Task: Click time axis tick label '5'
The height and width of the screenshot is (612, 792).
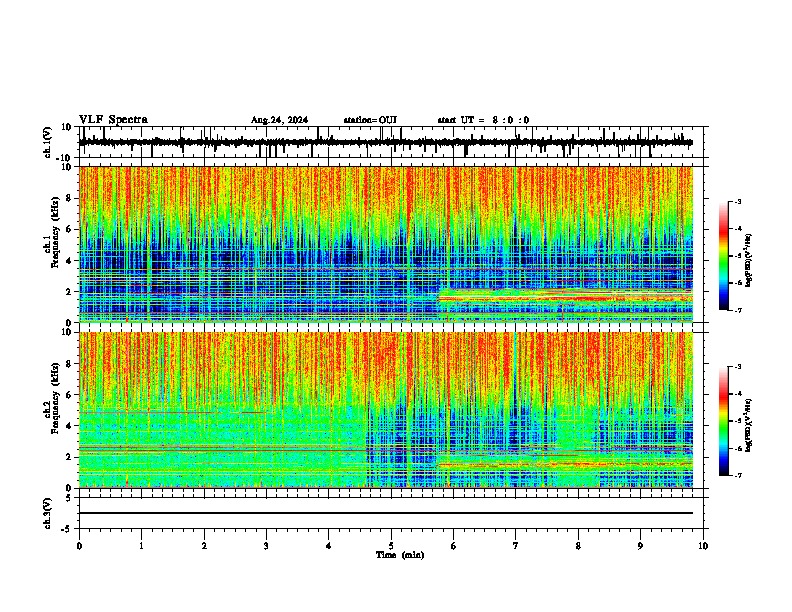Action: coord(391,546)
